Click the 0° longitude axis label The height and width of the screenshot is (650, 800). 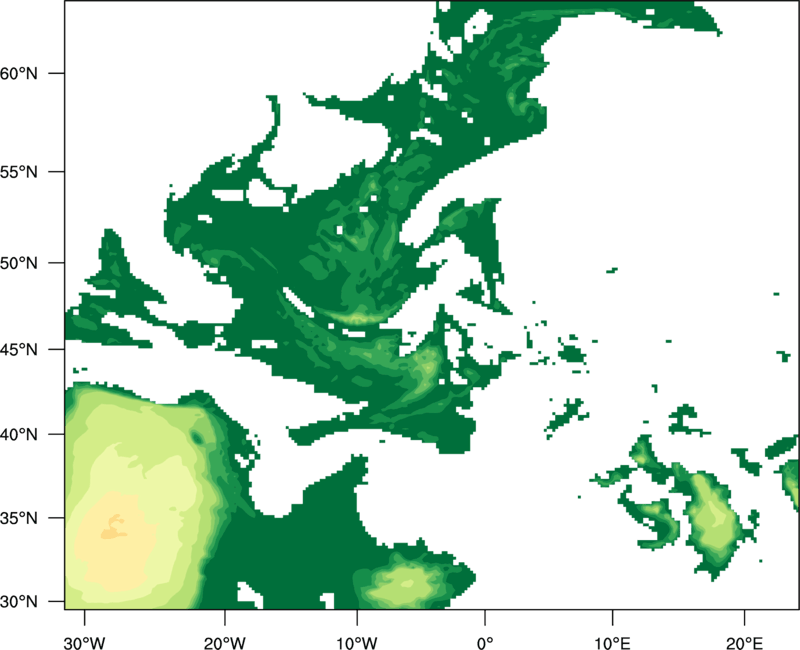pyautogui.click(x=485, y=643)
